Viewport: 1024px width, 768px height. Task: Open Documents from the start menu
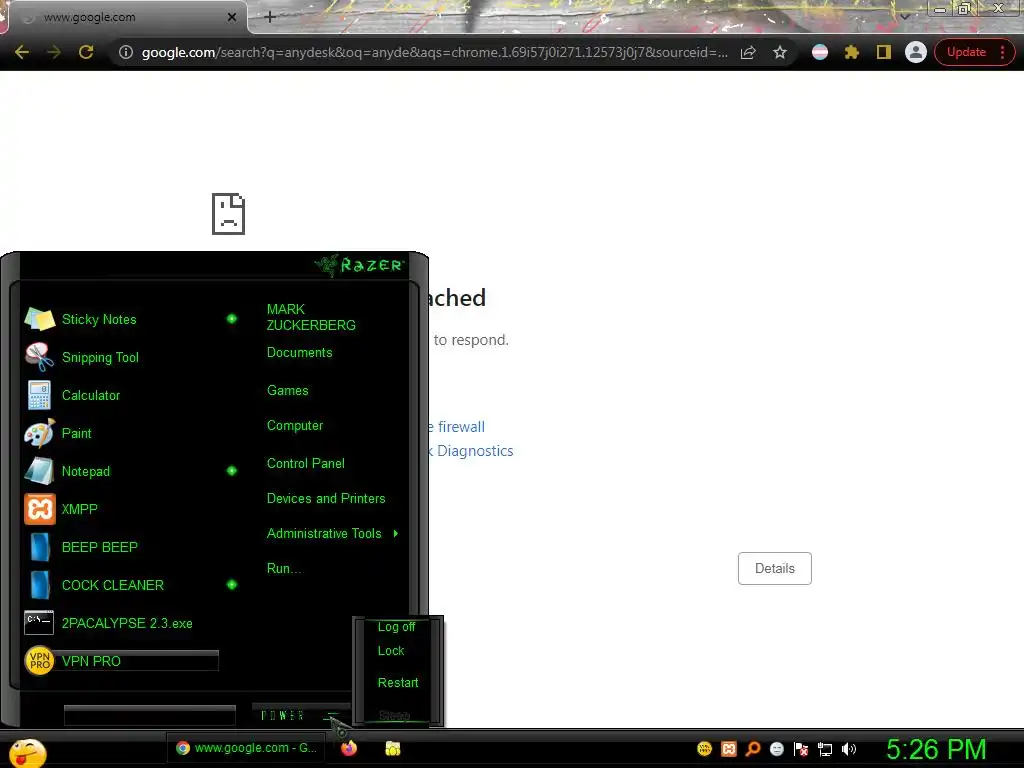click(x=299, y=353)
